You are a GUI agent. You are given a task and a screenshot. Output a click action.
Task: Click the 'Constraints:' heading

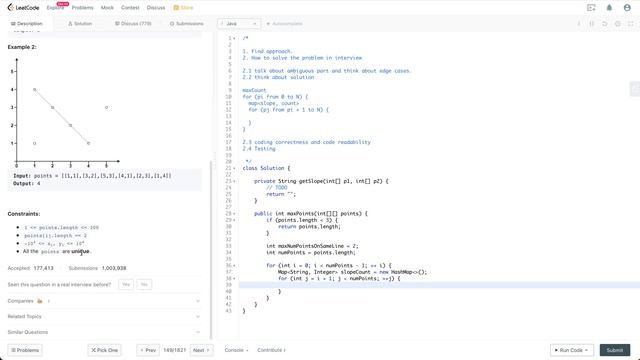coord(24,214)
